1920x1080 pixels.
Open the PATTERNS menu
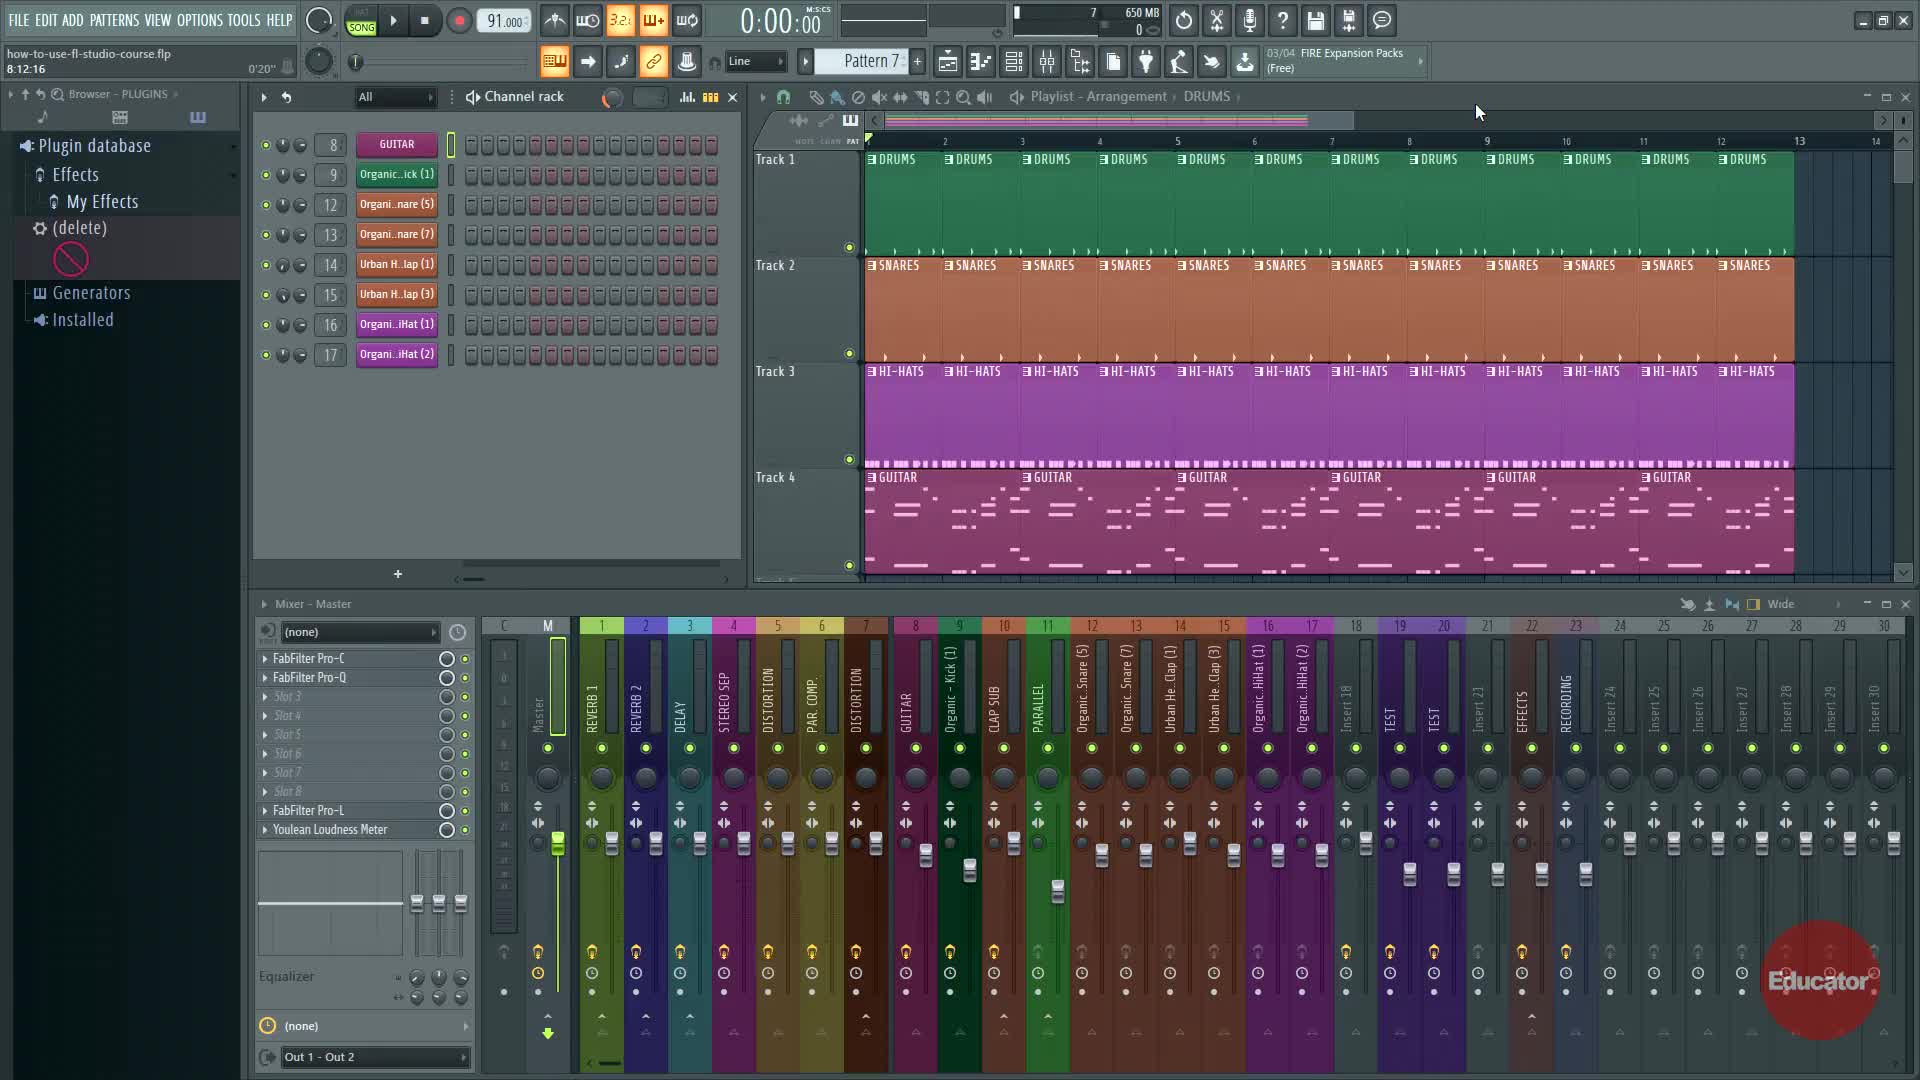point(114,20)
